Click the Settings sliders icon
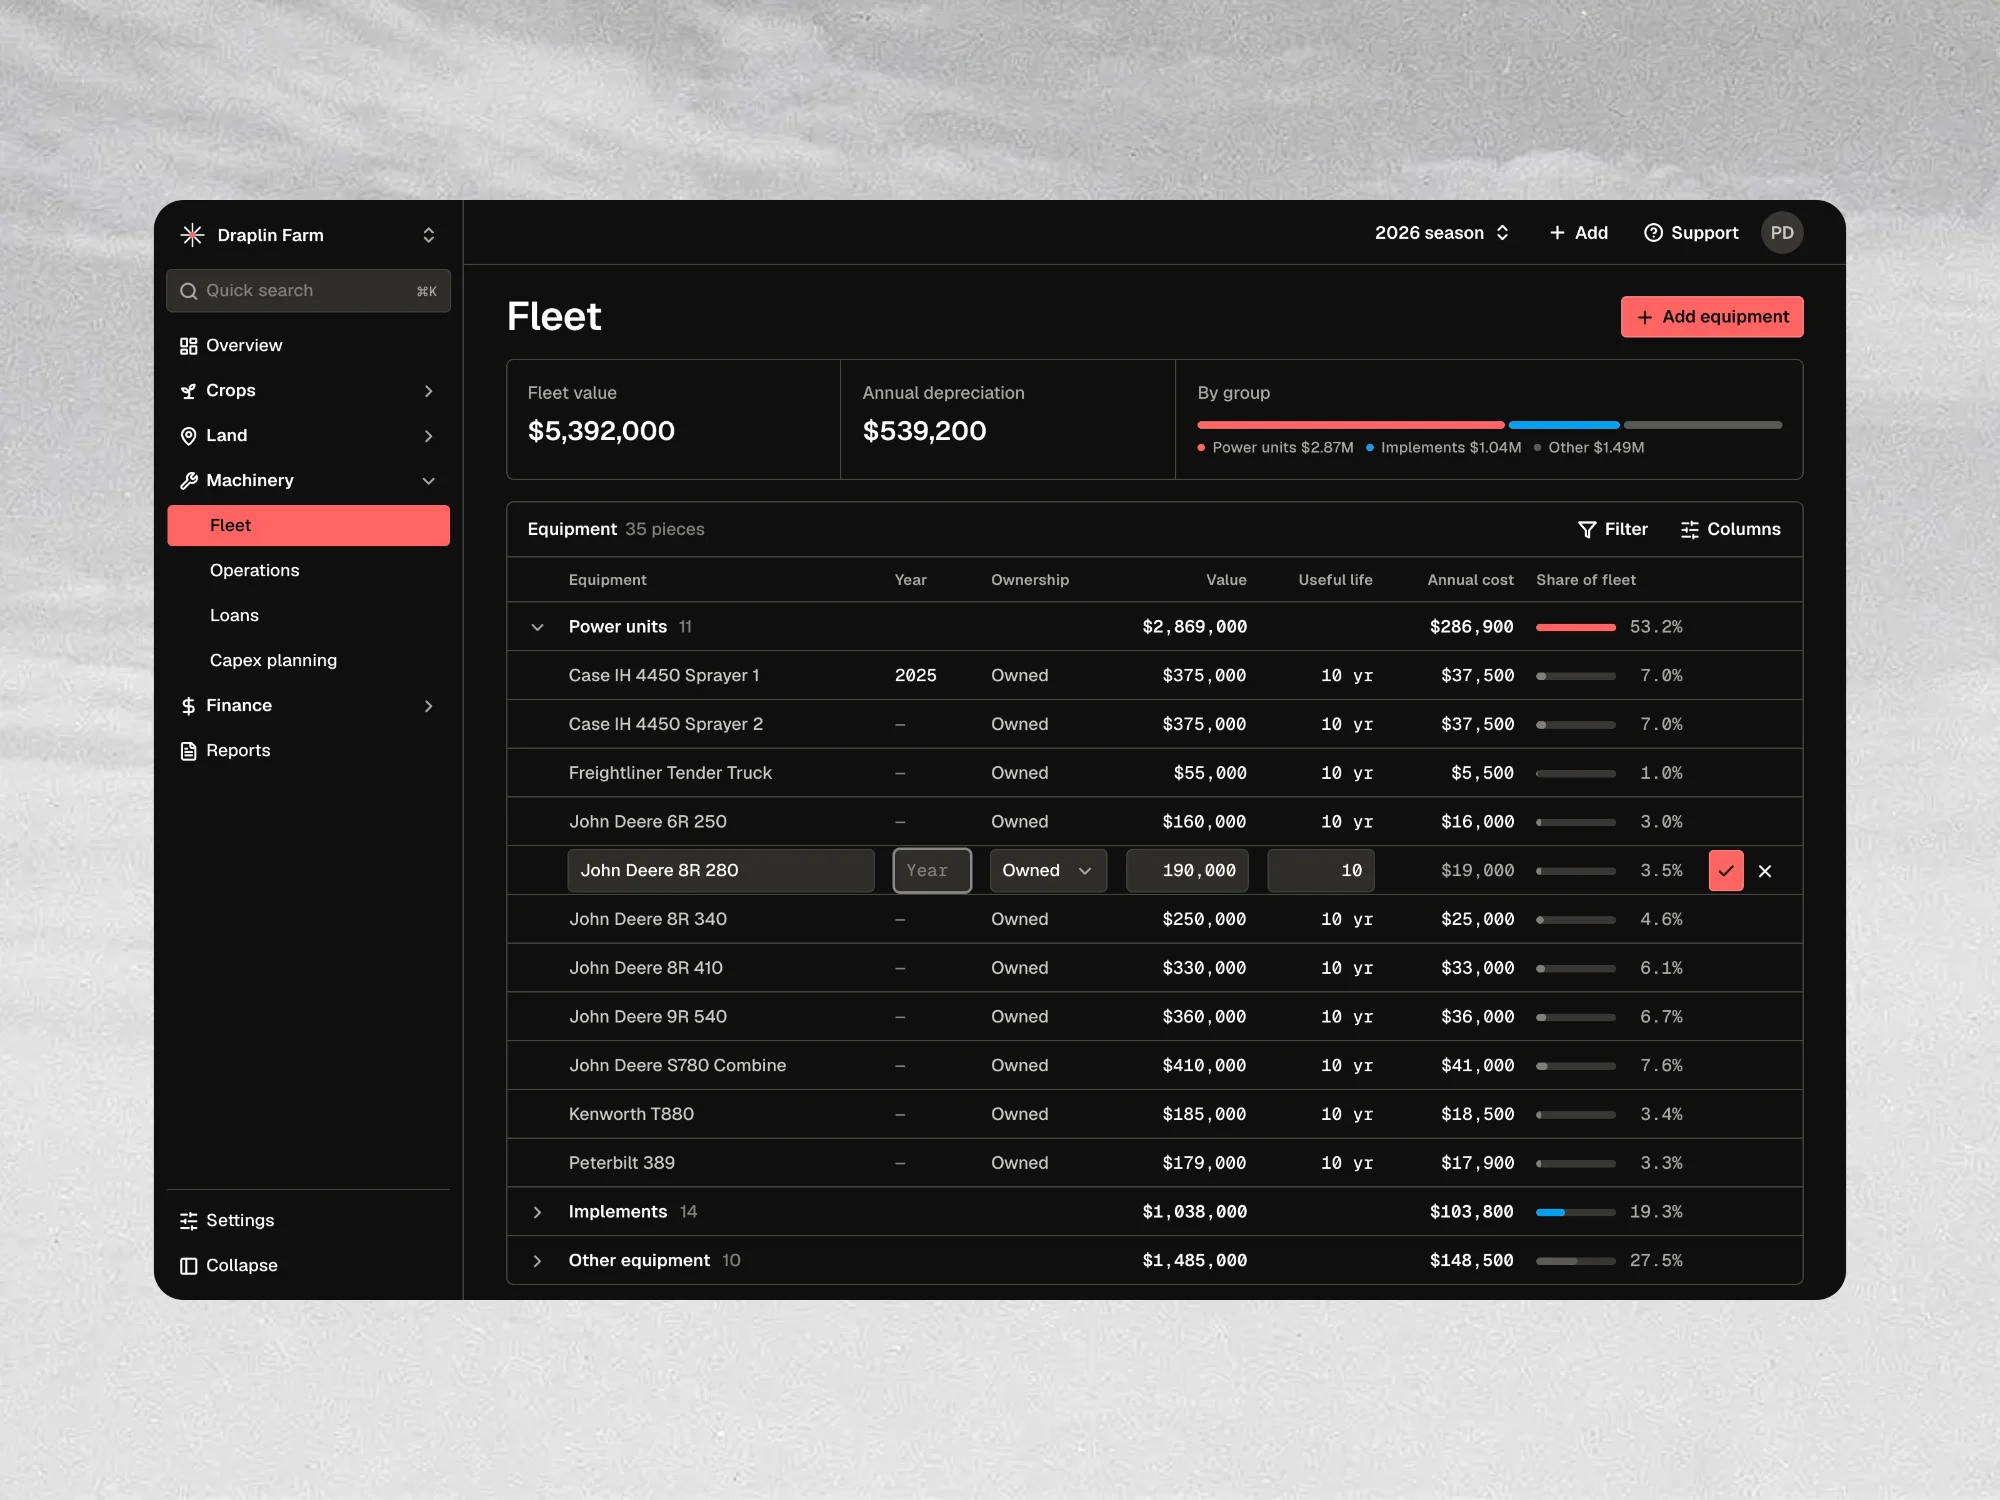Screen dimensions: 2000x1500 pos(188,1221)
